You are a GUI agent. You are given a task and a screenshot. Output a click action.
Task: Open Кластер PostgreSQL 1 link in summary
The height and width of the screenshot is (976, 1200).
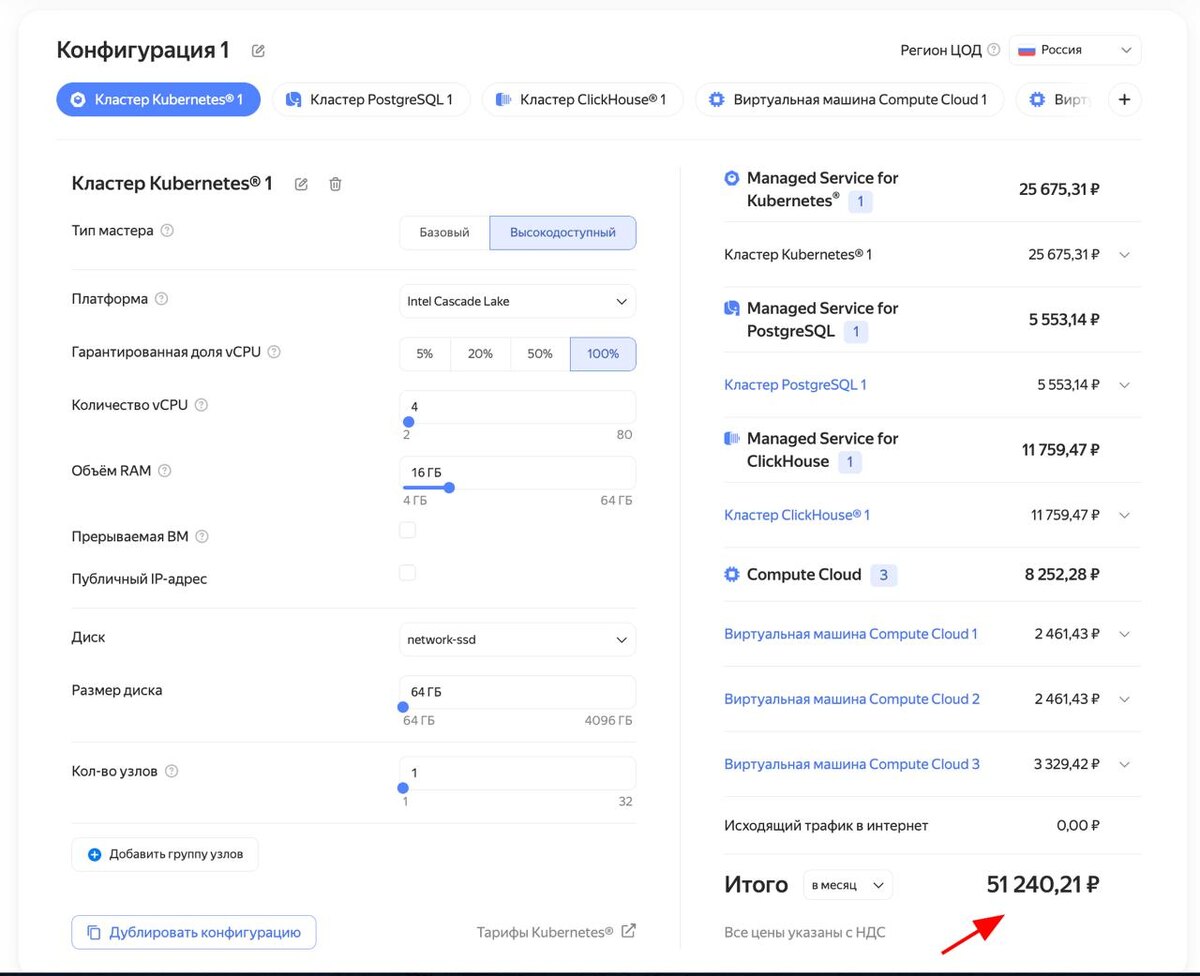coord(795,385)
